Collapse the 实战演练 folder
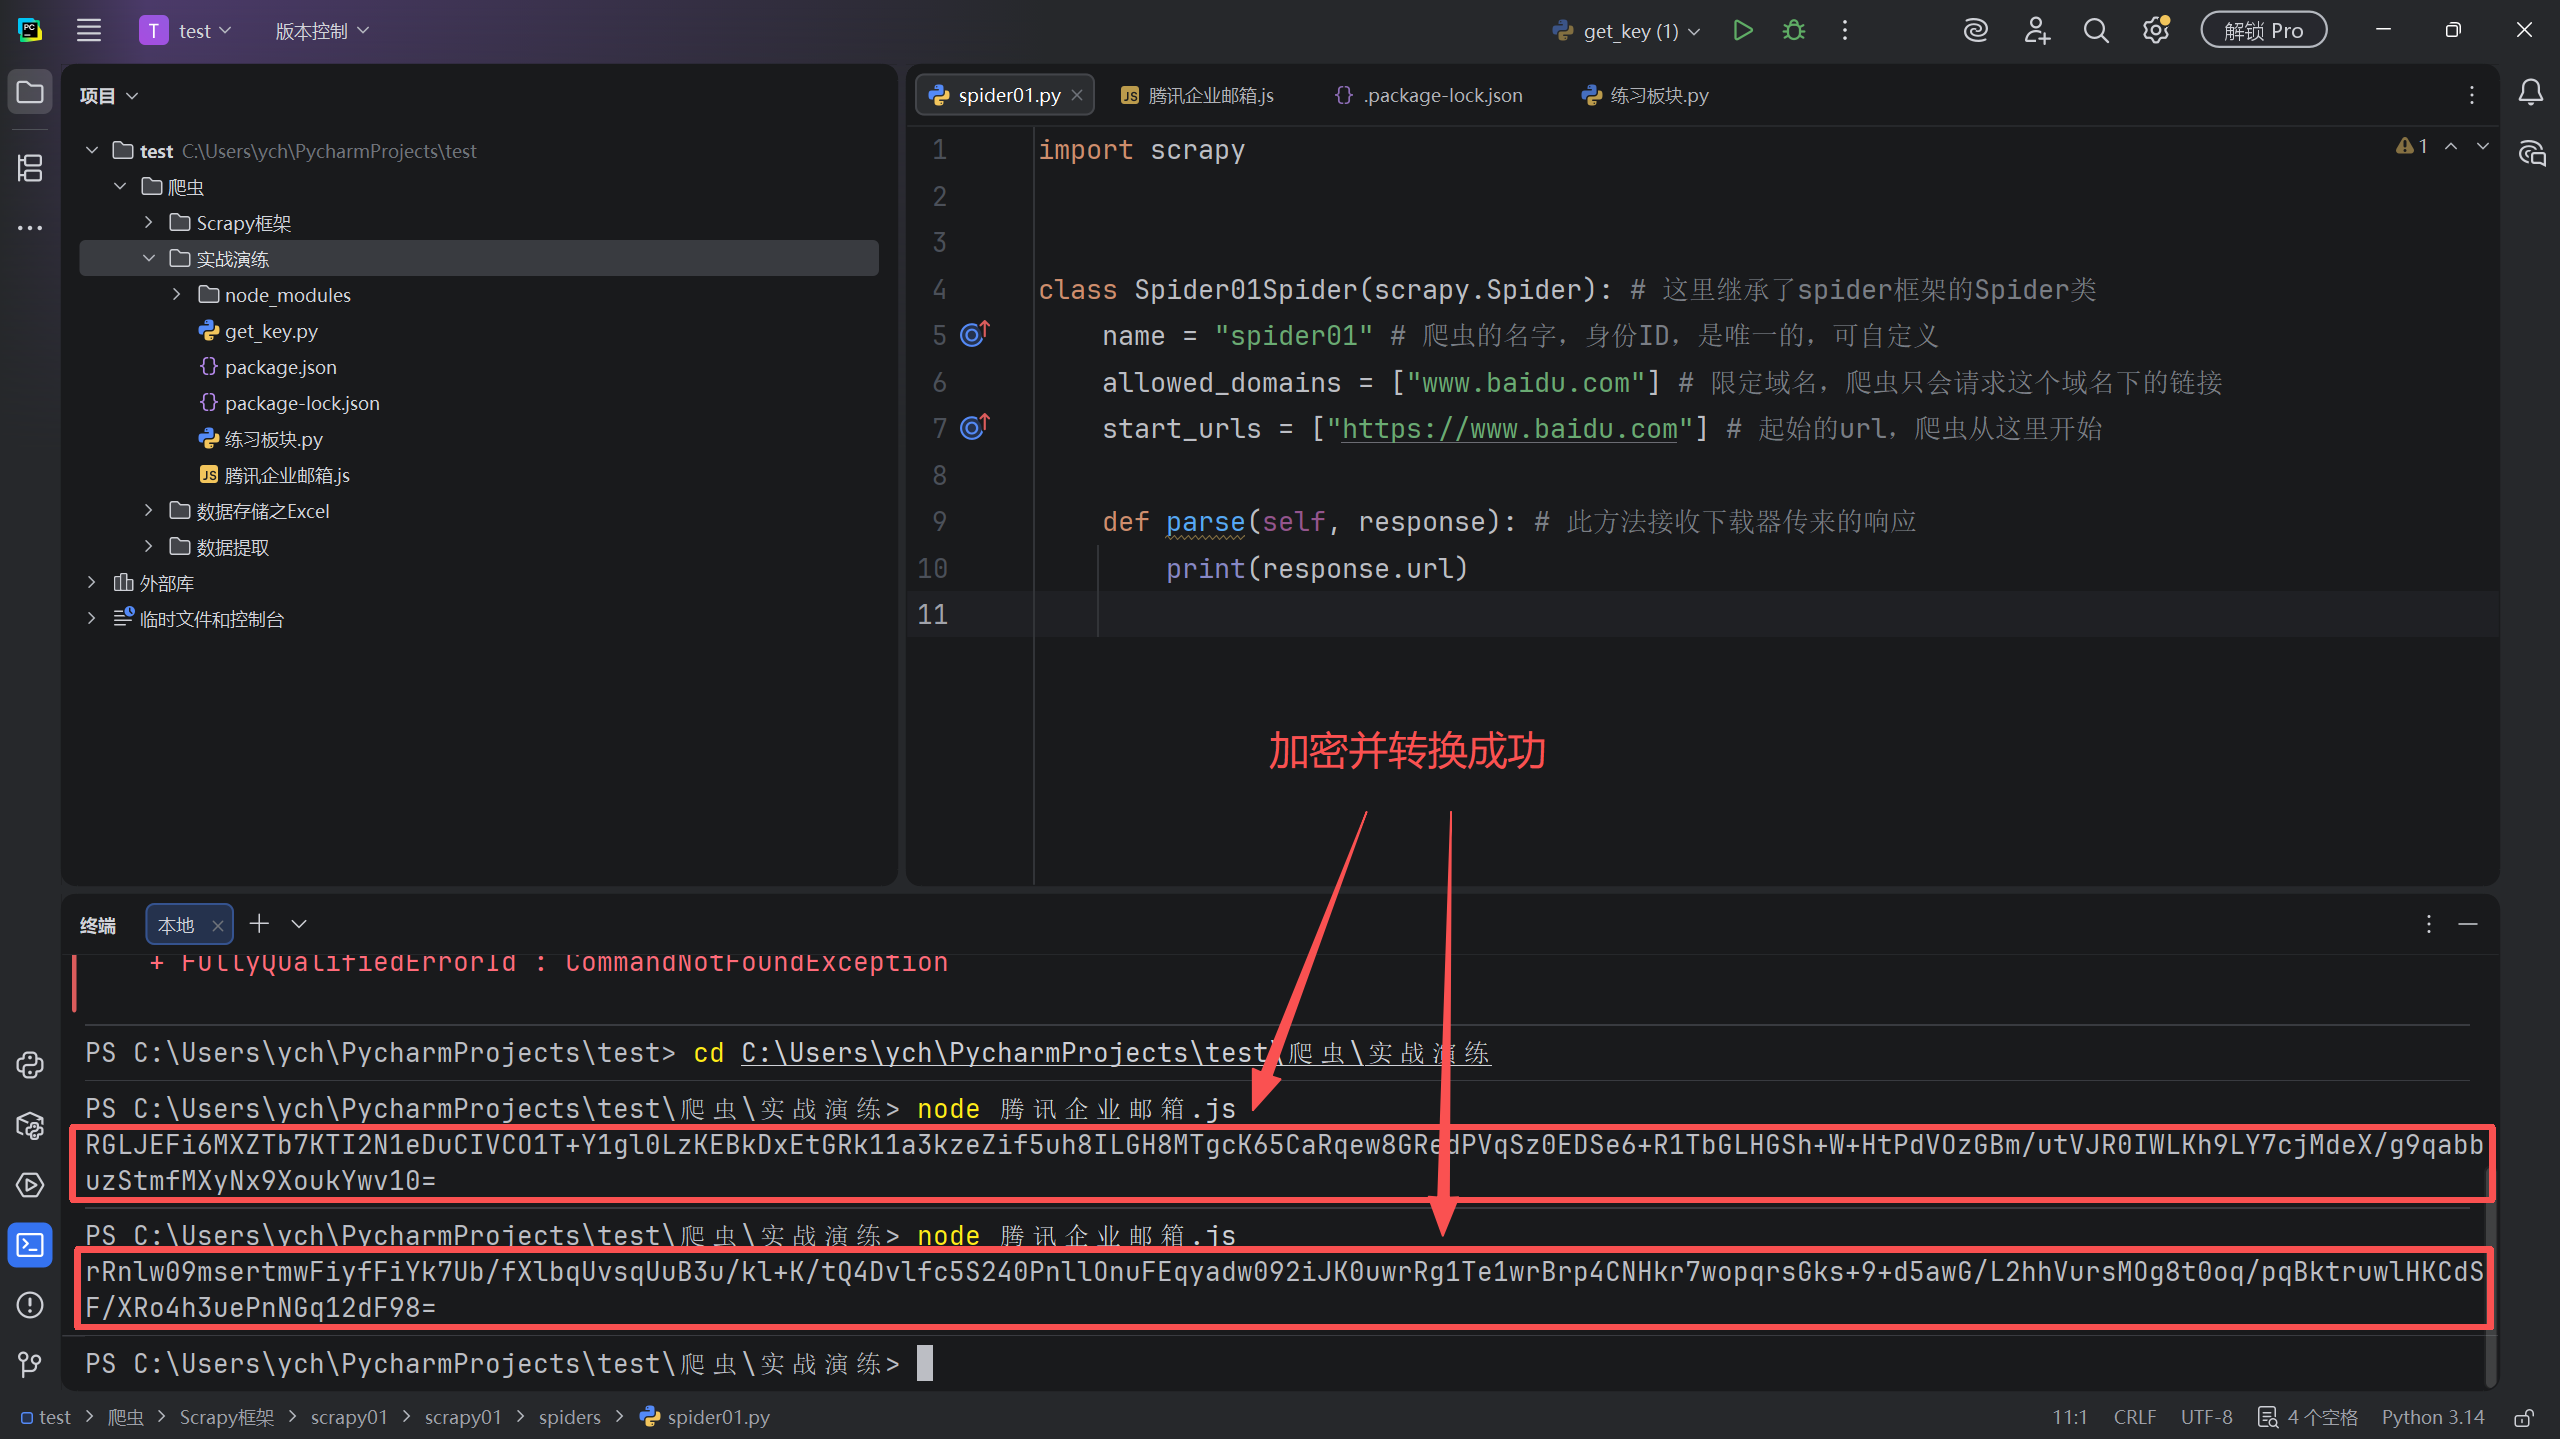The height and width of the screenshot is (1439, 2560). [148, 258]
